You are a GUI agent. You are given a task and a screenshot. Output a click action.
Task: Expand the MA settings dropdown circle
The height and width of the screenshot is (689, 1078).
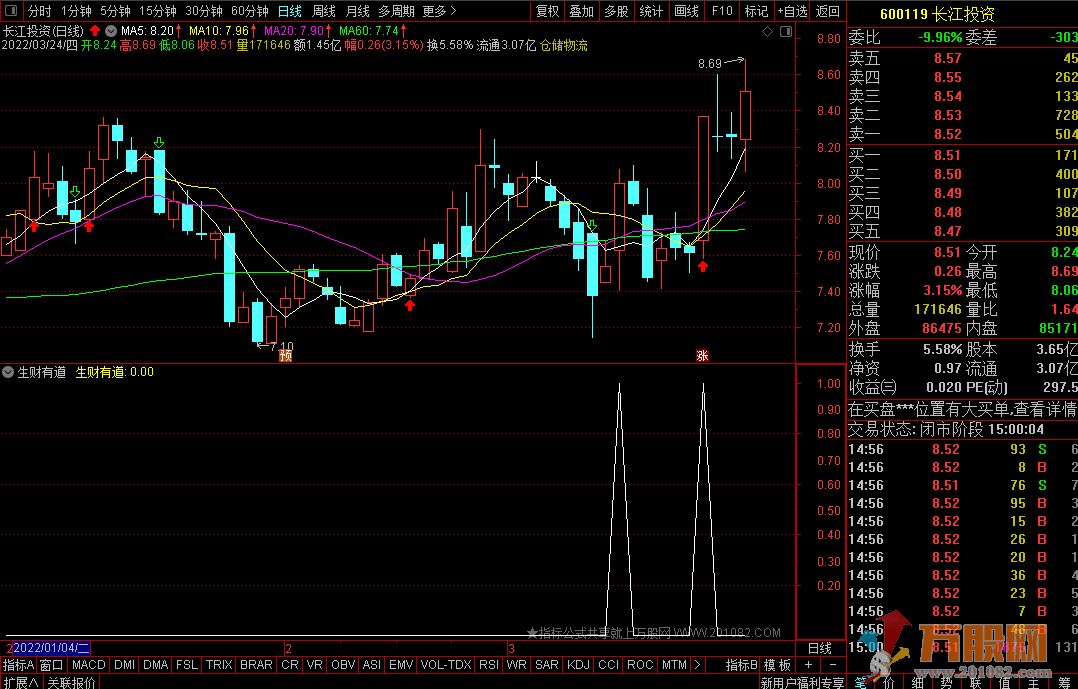pos(111,32)
